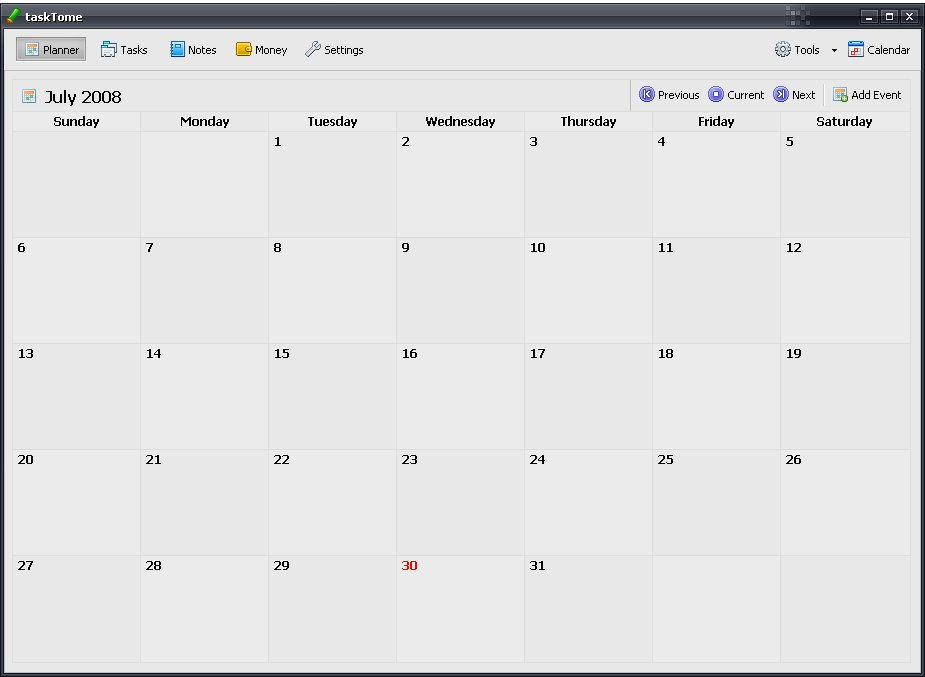The image size is (925, 677).
Task: Select the red-highlighted day 30 cell
Action: (x=460, y=609)
